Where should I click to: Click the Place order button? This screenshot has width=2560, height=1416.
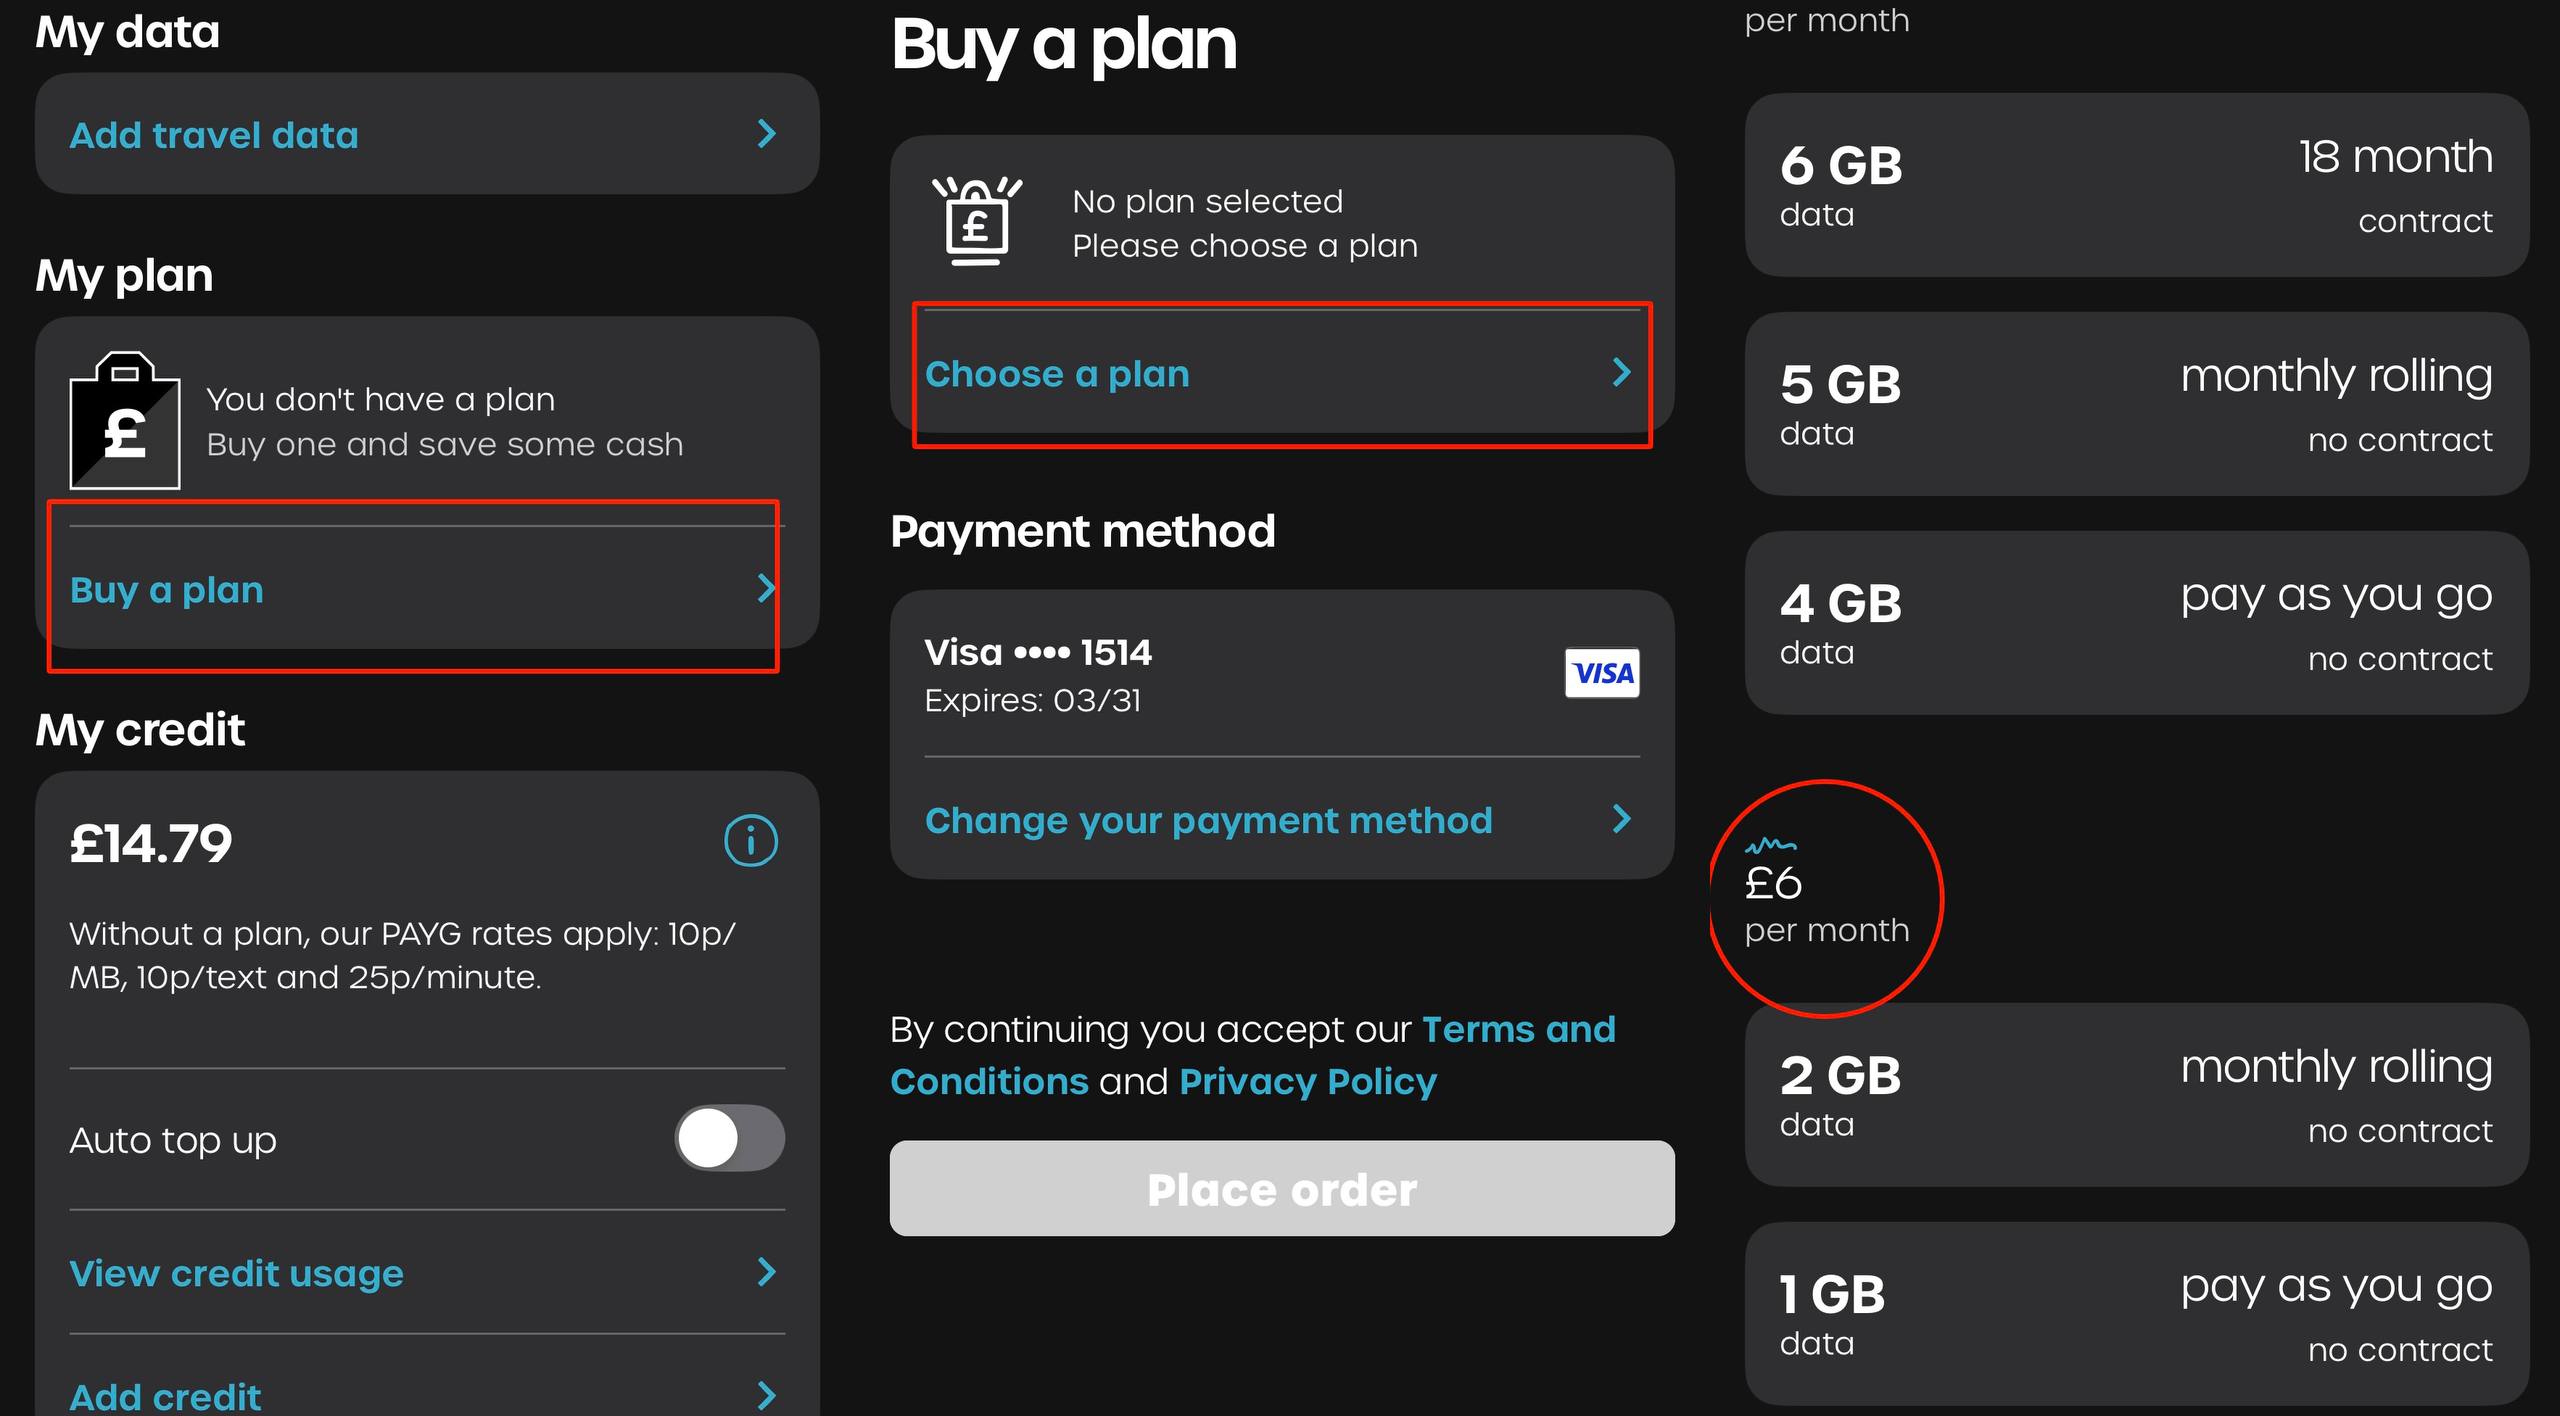pyautogui.click(x=1282, y=1188)
